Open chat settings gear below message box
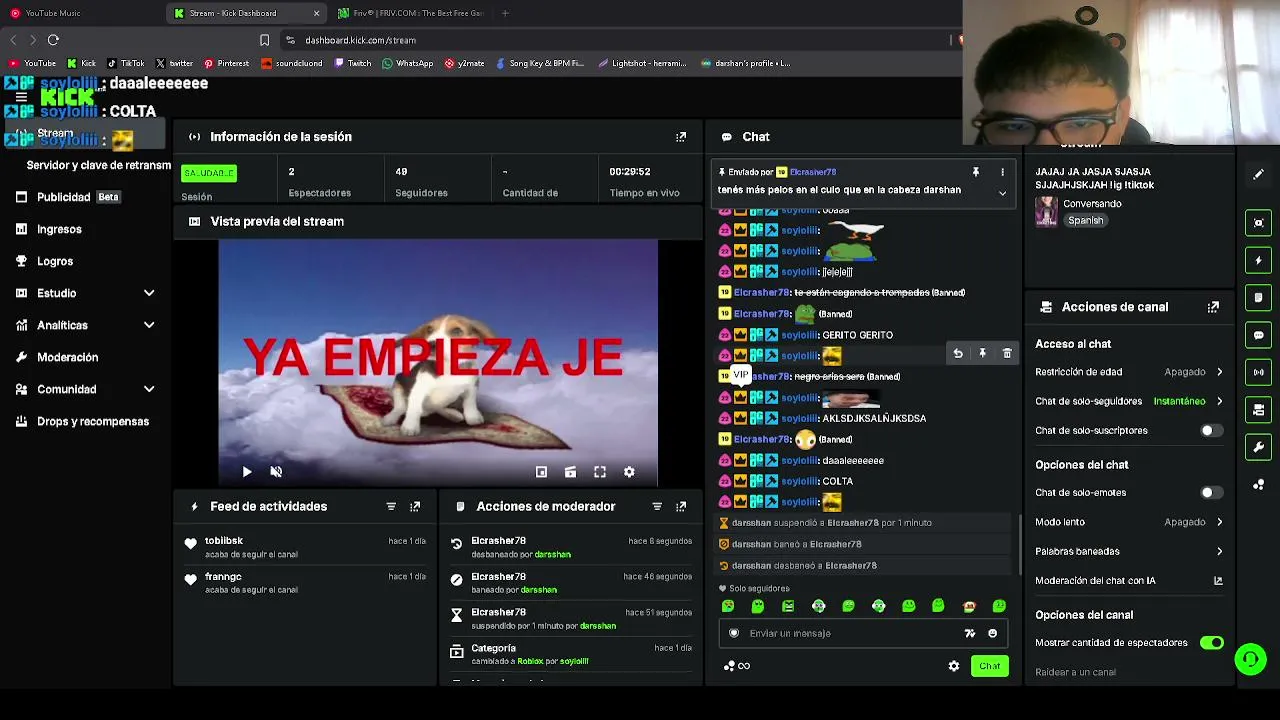1280x720 pixels. point(954,666)
